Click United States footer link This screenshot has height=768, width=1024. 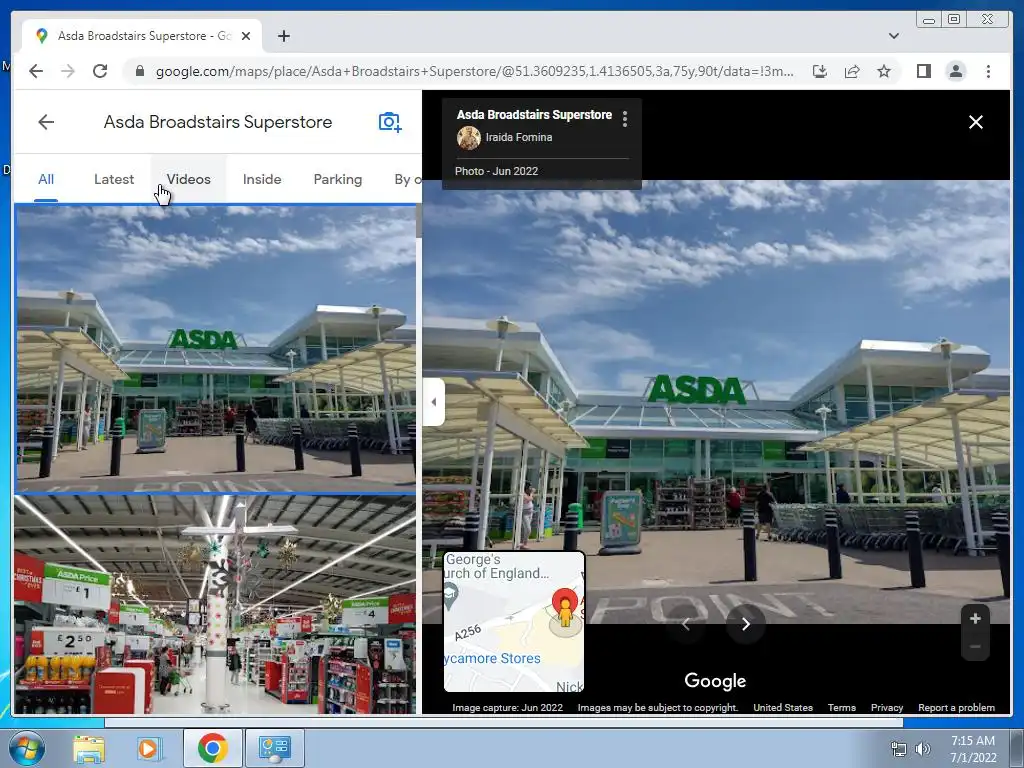tap(782, 707)
